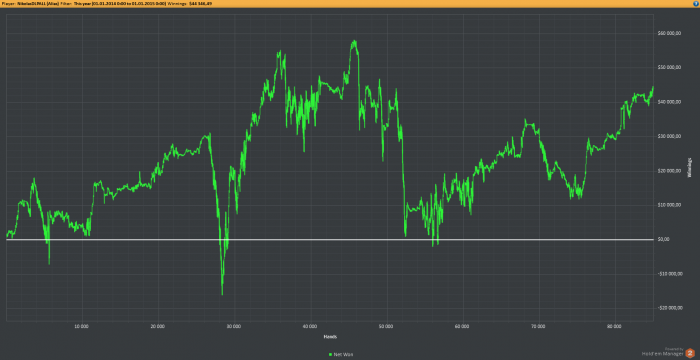Click the $10 000,00 axis label
The width and height of the screenshot is (700, 360).
coord(669,205)
